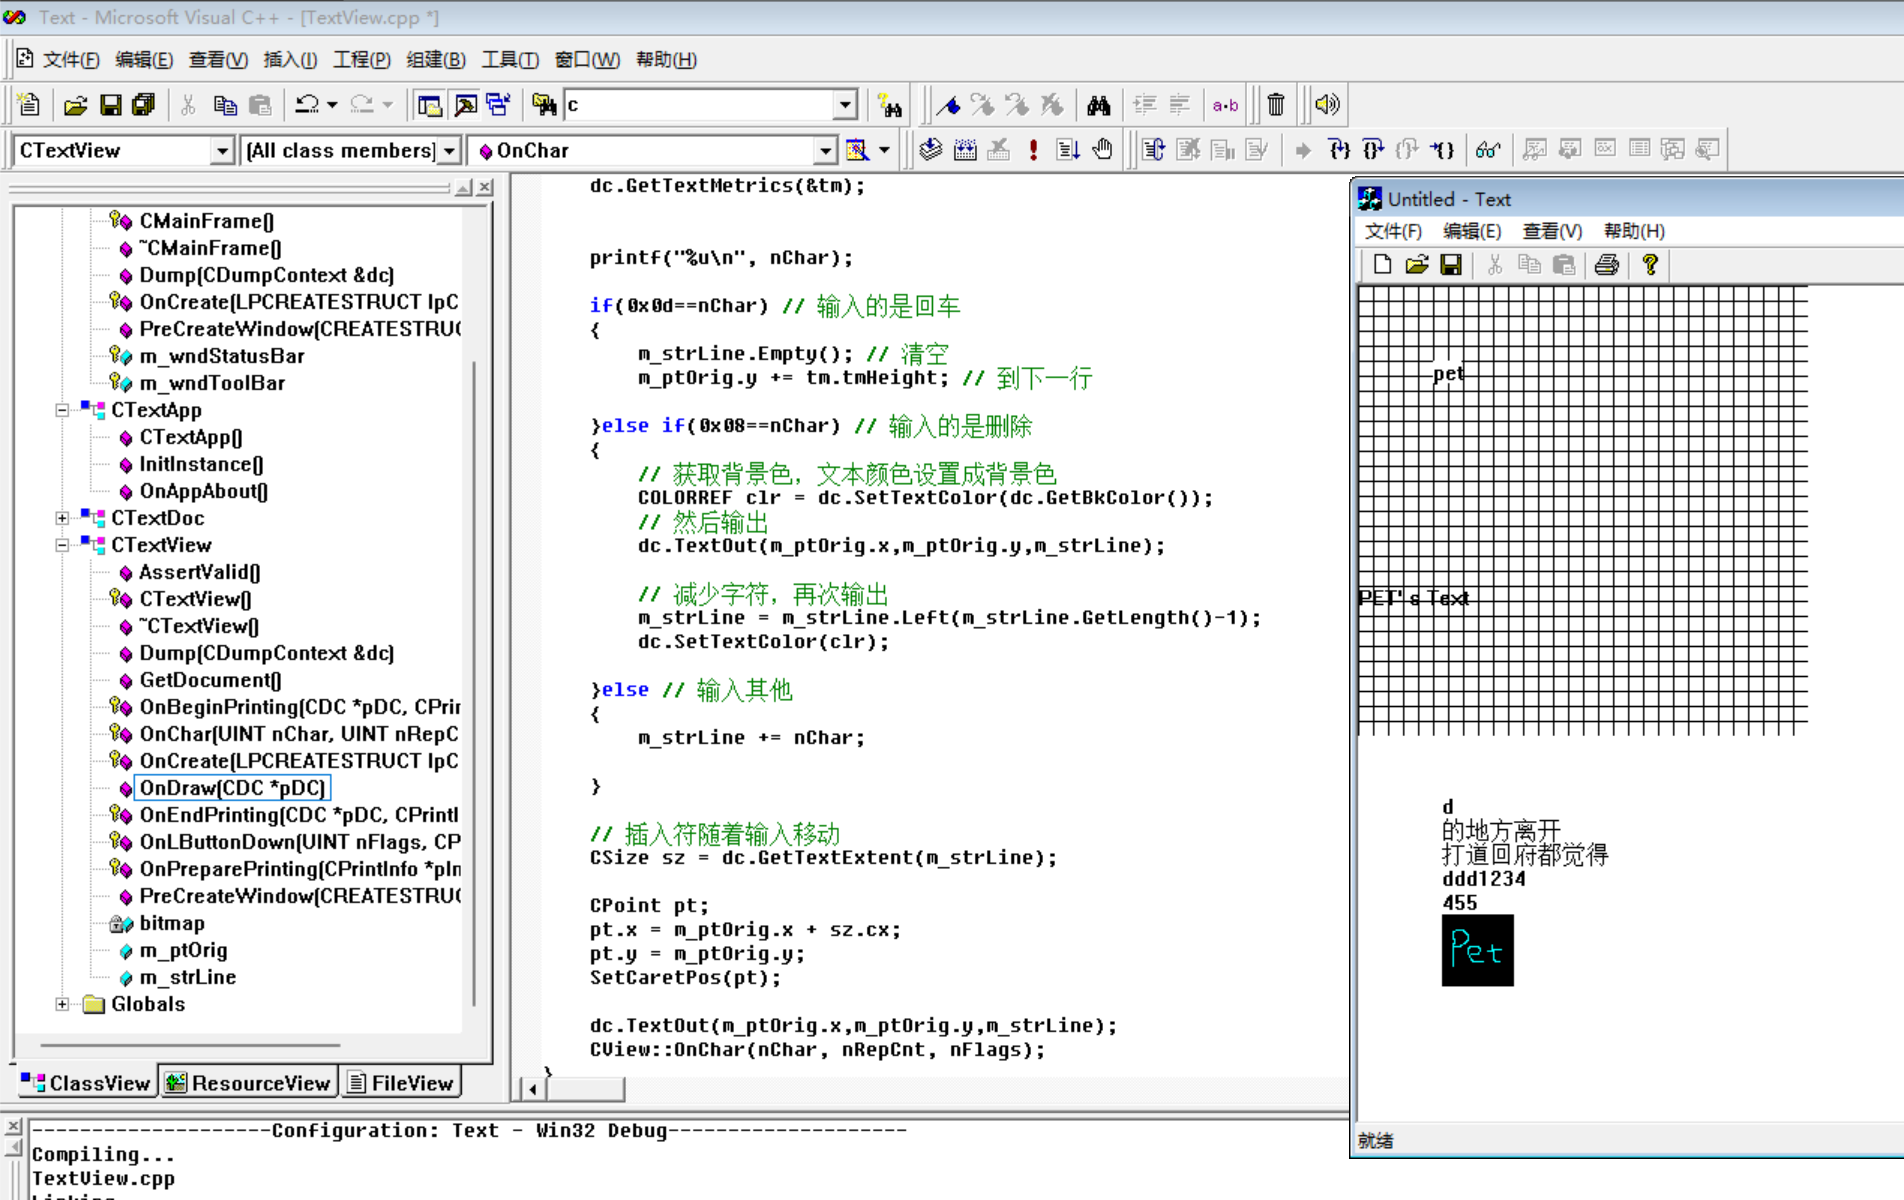Click the Build icon in build toolbar
This screenshot has height=1200, width=1904.
point(965,150)
